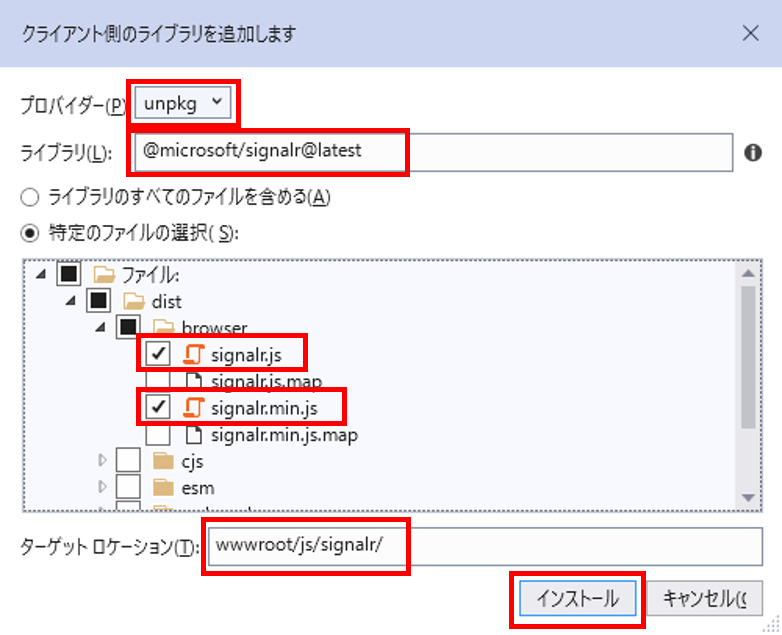782x635 pixels.
Task: Click the signalr.min.js.map file icon
Action: [194, 435]
